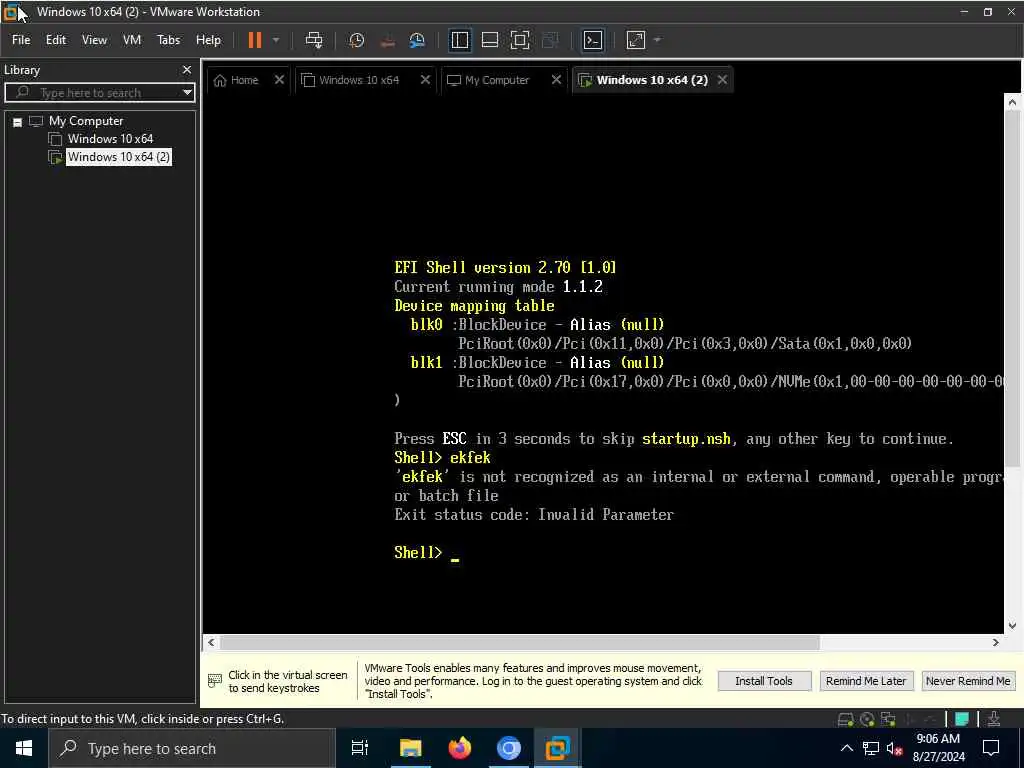Viewport: 1024px width, 768px height.
Task: Click the Unity mode toolbar icon
Action: [x=551, y=40]
